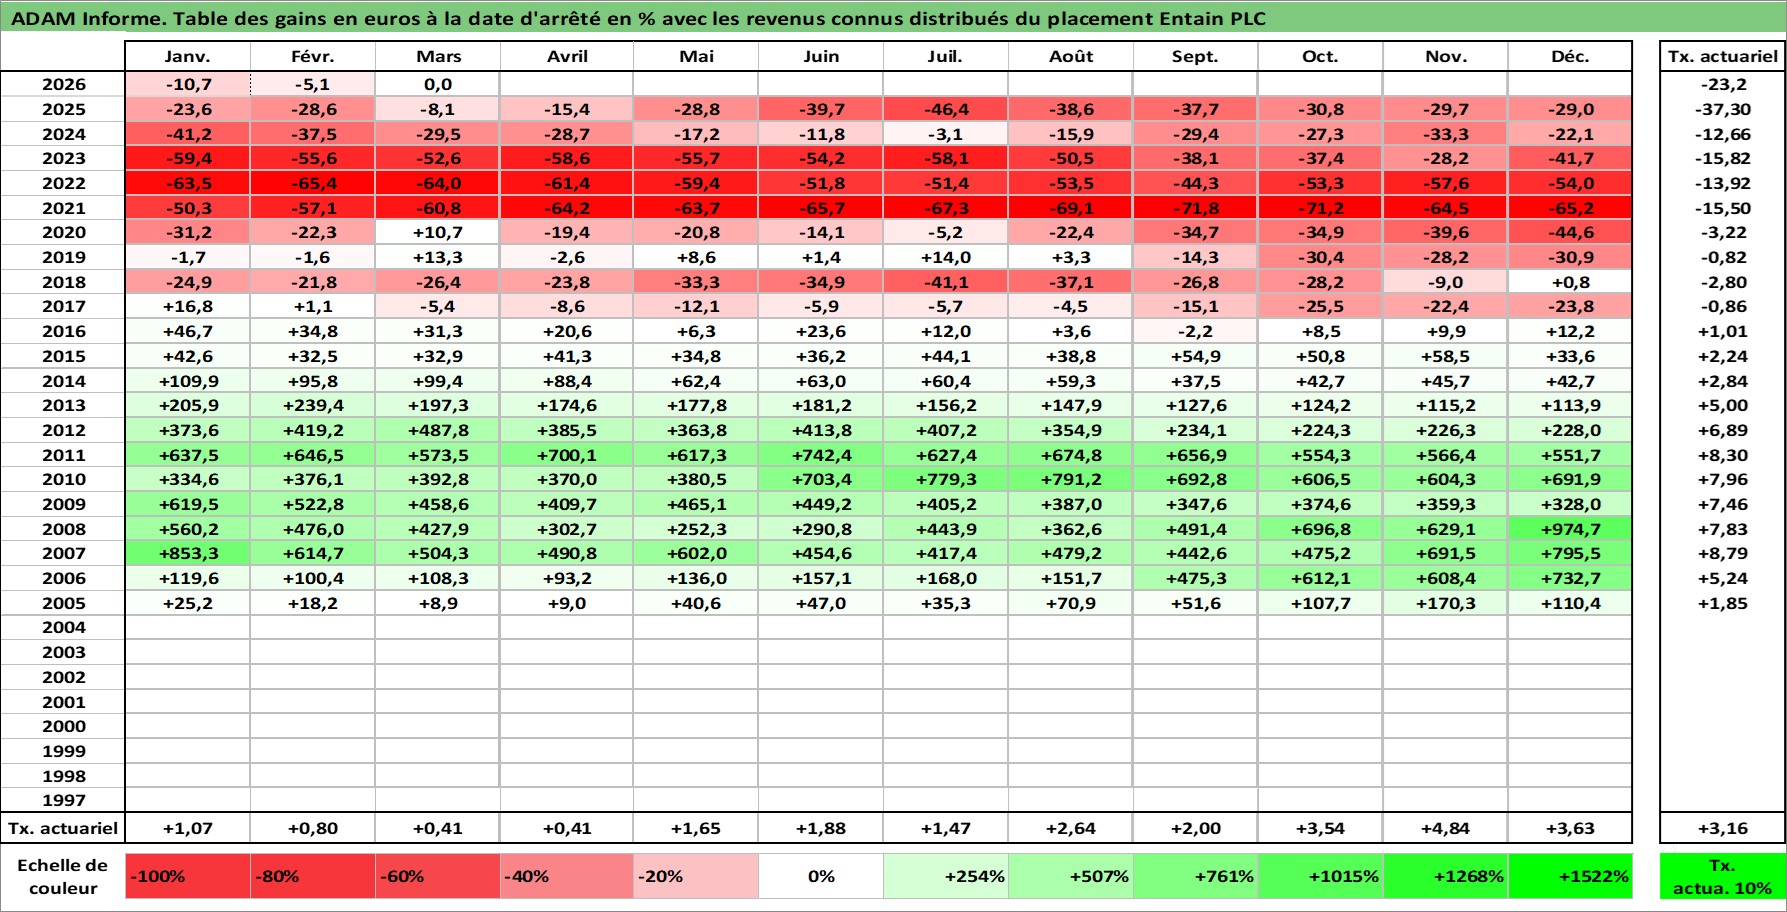The height and width of the screenshot is (912, 1787).
Task: Click the table title mentioning Entain PLC
Action: (638, 18)
